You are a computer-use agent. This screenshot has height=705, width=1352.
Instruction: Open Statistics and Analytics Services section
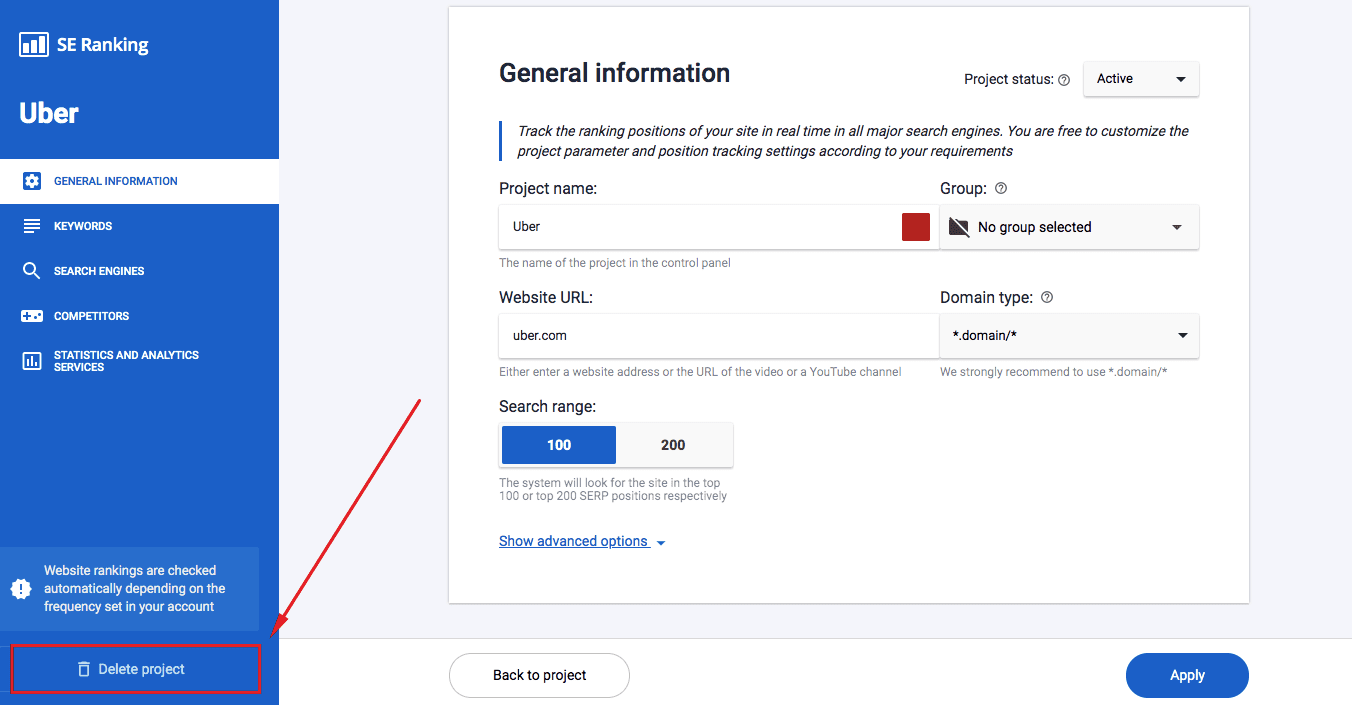(140, 361)
